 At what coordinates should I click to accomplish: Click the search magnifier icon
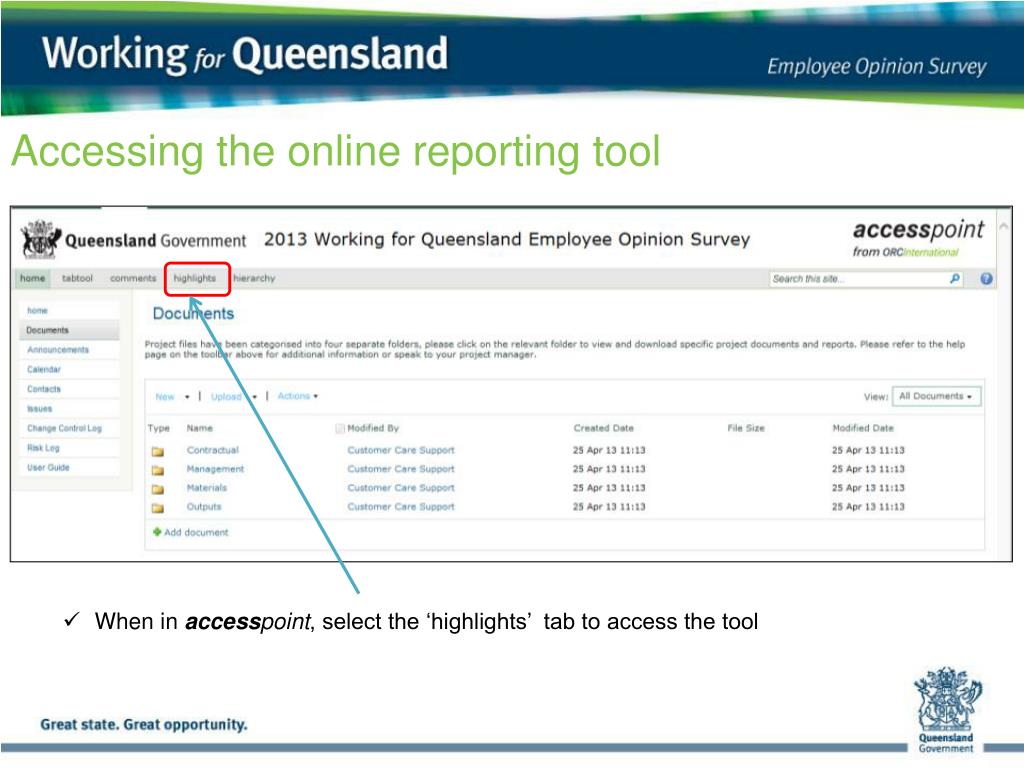(955, 279)
